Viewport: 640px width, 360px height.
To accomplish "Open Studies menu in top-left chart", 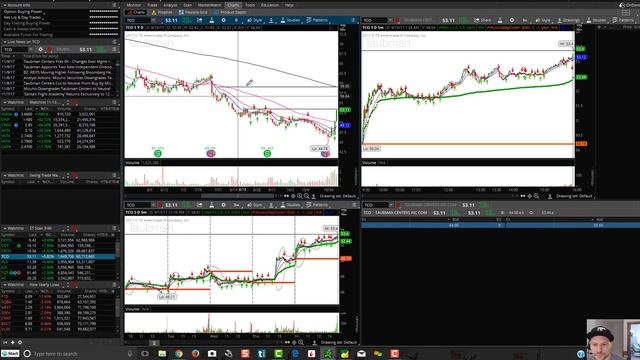I will coord(290,20).
